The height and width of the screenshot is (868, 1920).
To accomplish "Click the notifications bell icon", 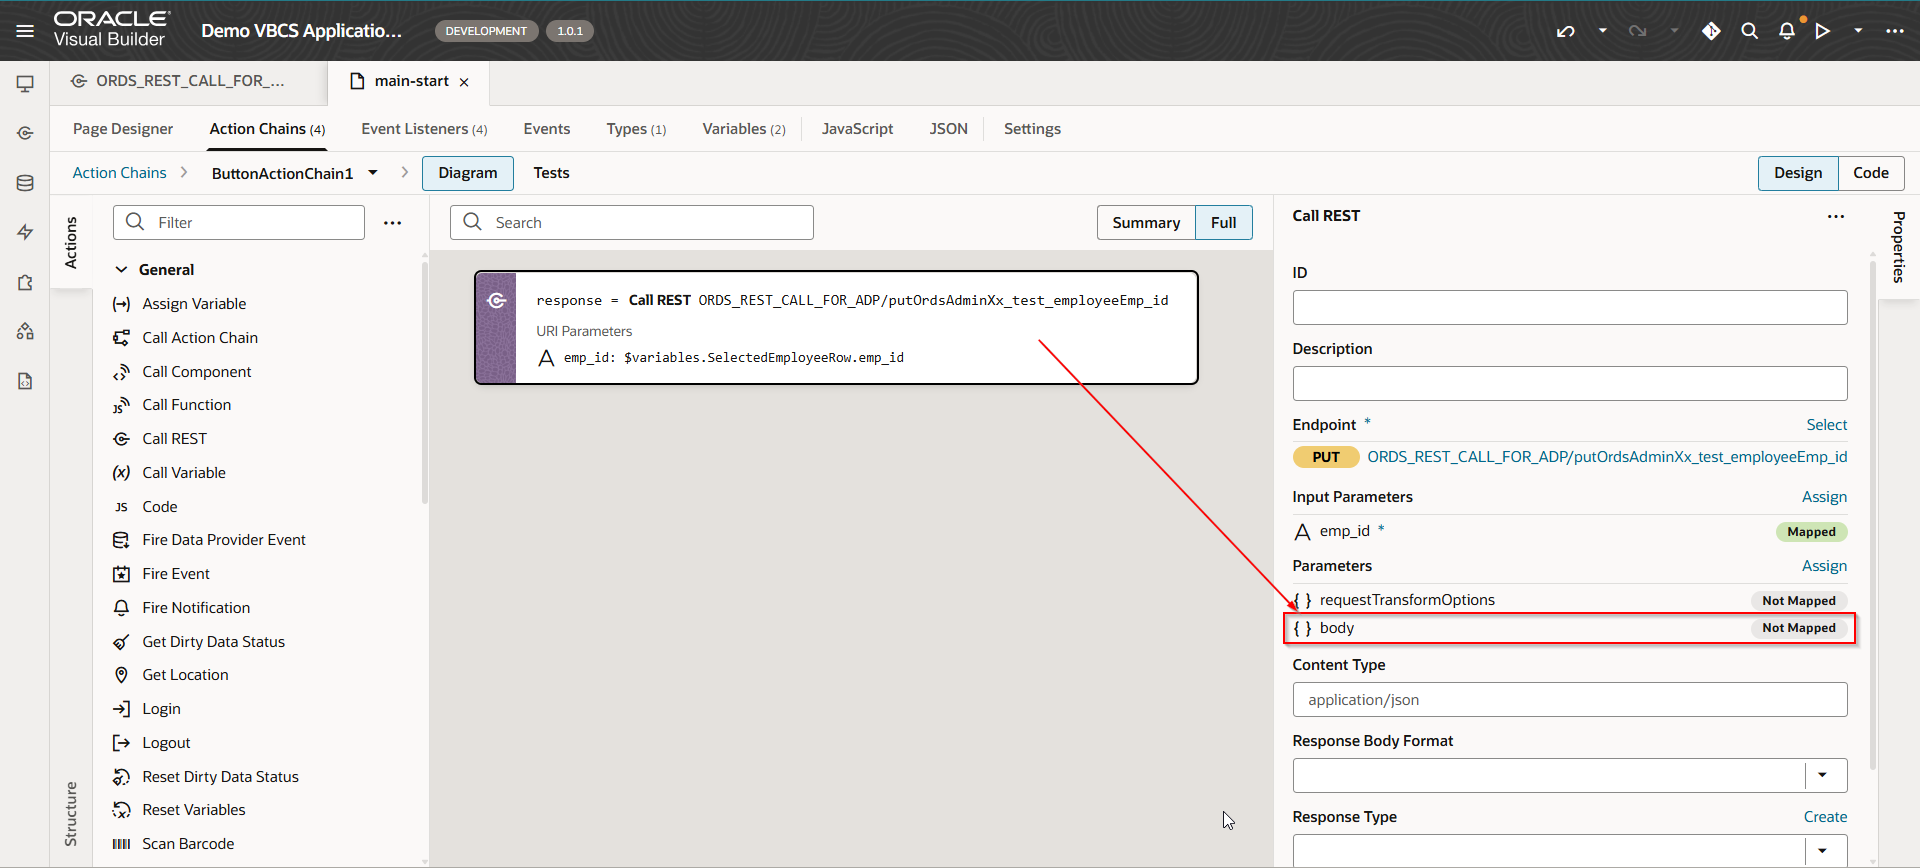I will pyautogui.click(x=1787, y=31).
